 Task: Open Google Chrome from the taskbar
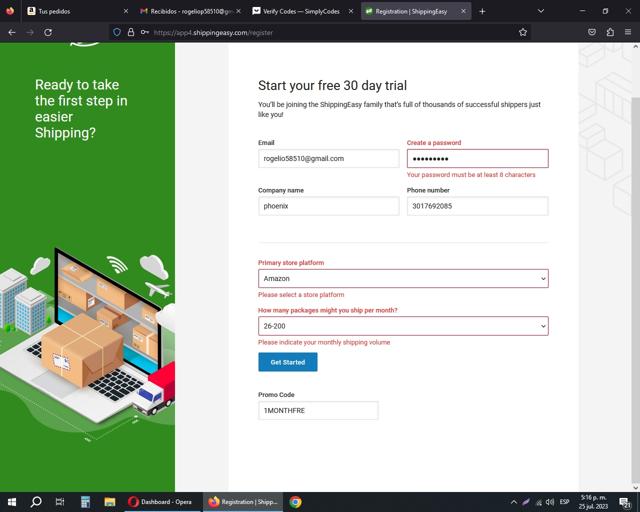click(296, 502)
